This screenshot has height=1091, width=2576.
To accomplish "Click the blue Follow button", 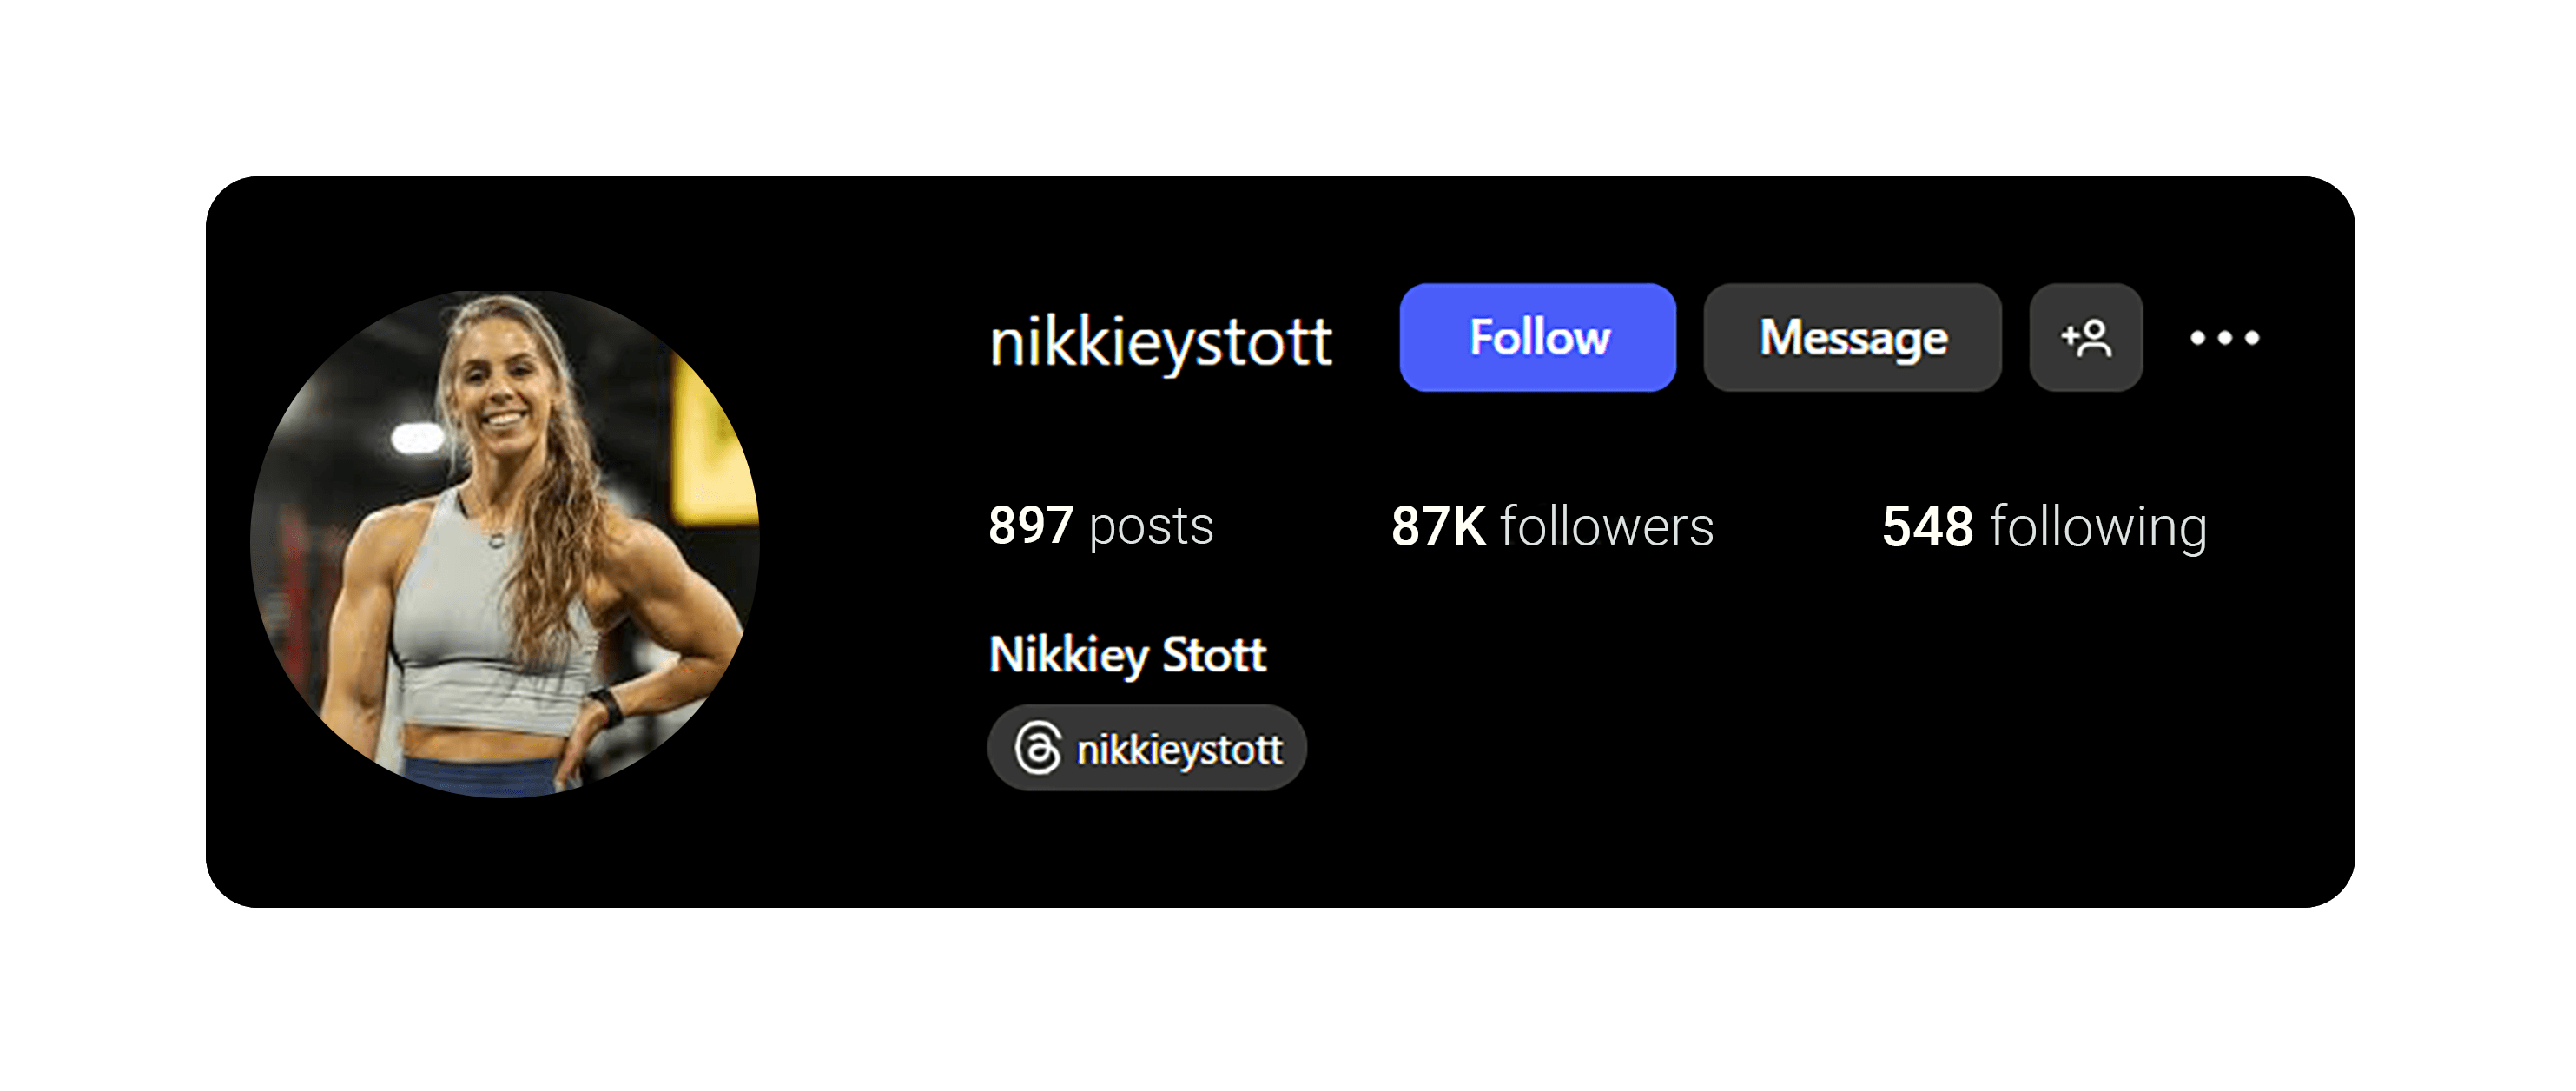I will [1538, 338].
